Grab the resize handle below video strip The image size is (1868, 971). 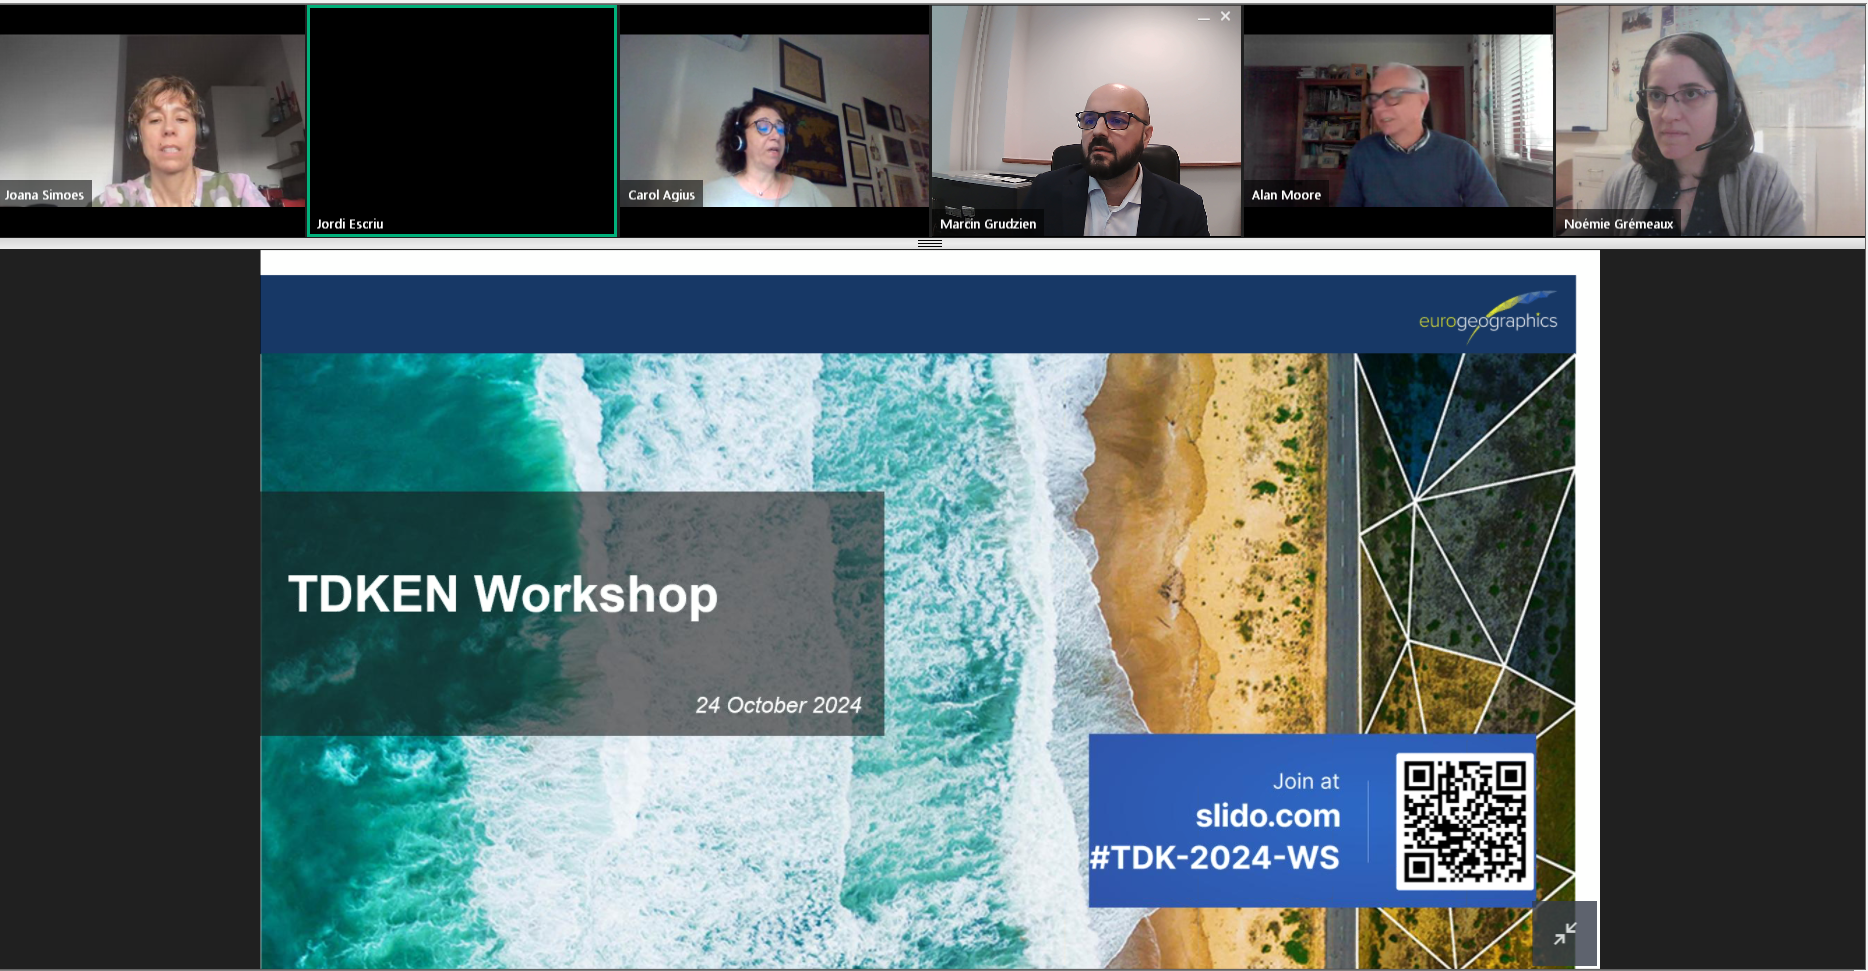[930, 244]
